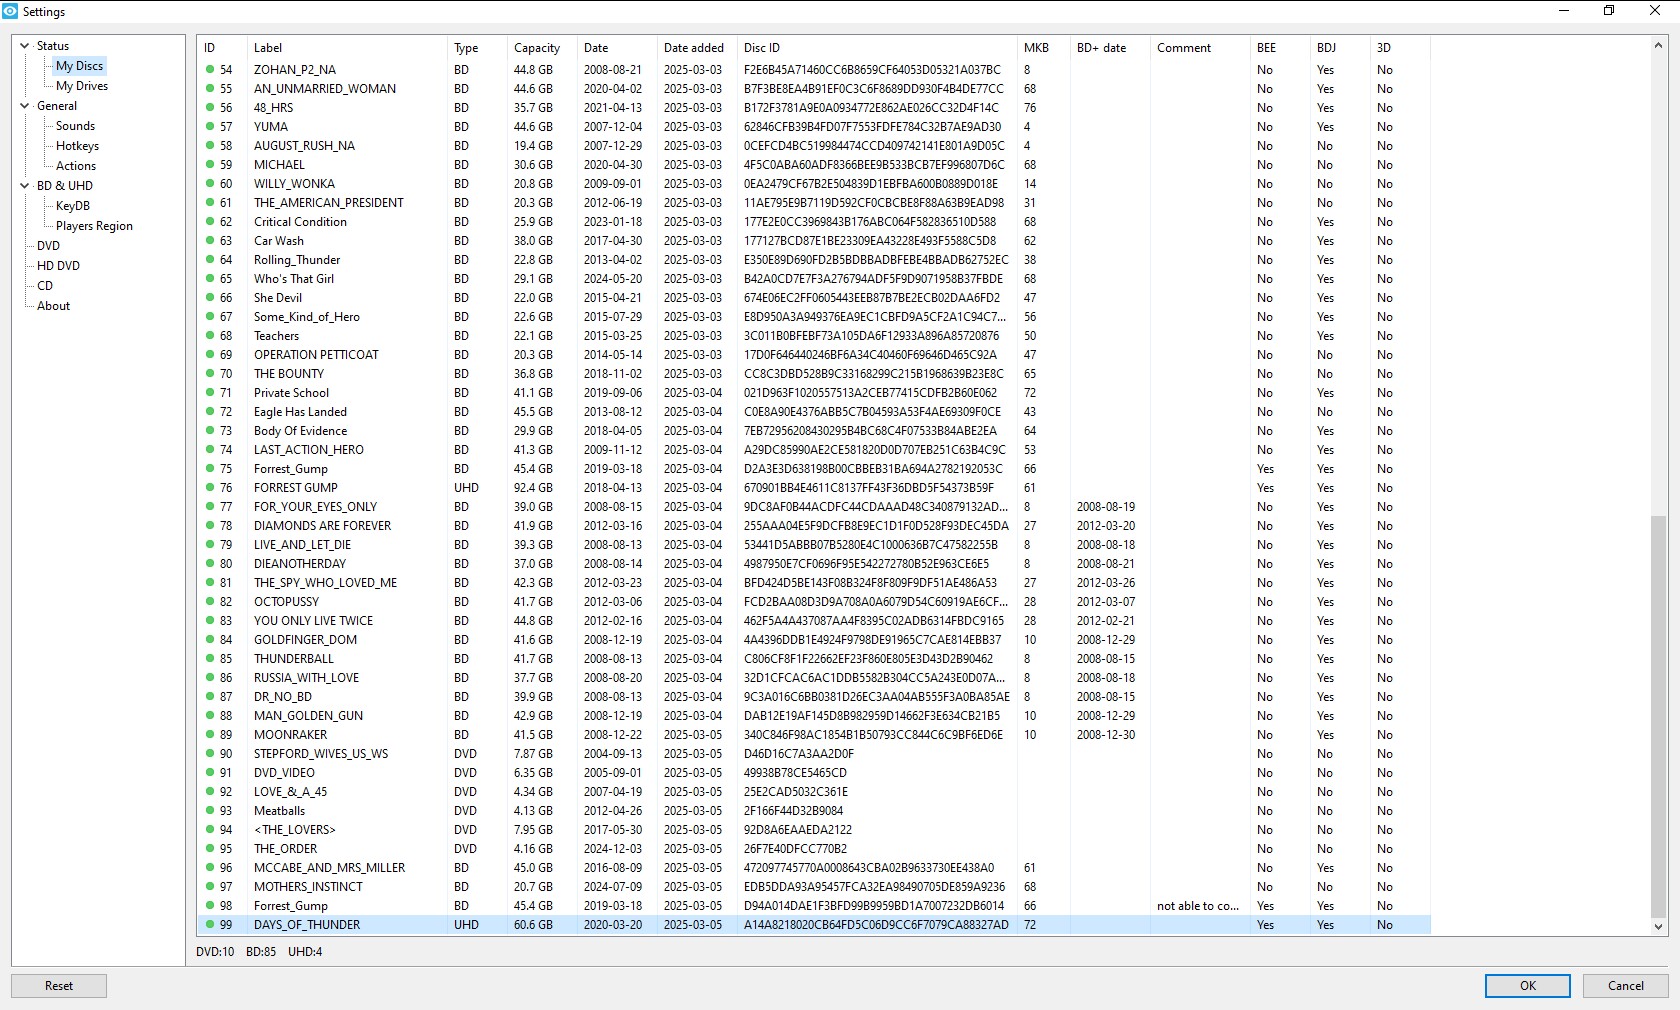This screenshot has width=1680, height=1010.
Task: Select the DIAMONDS ARE FOREVER label
Action: click(x=322, y=526)
